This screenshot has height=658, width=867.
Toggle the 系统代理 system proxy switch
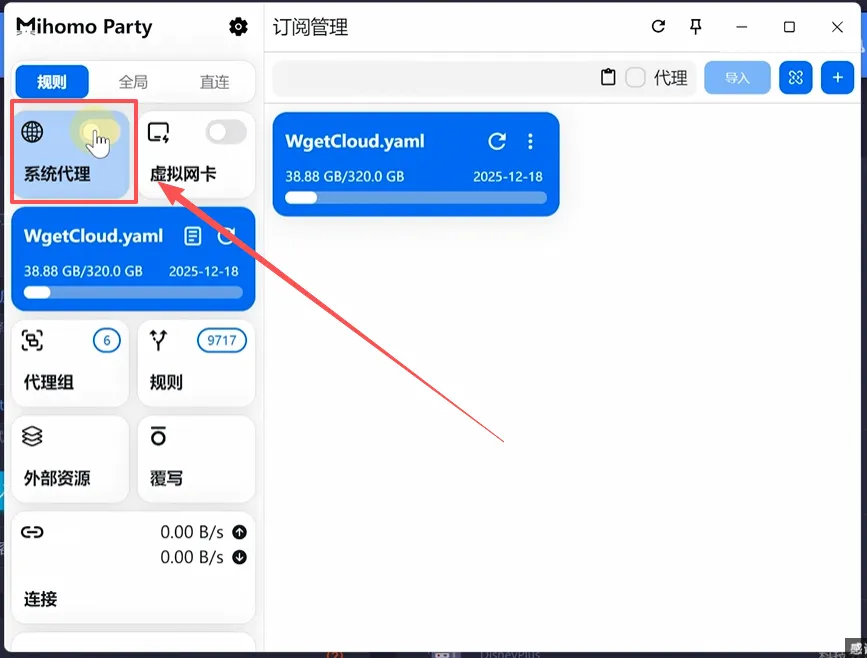point(99,132)
